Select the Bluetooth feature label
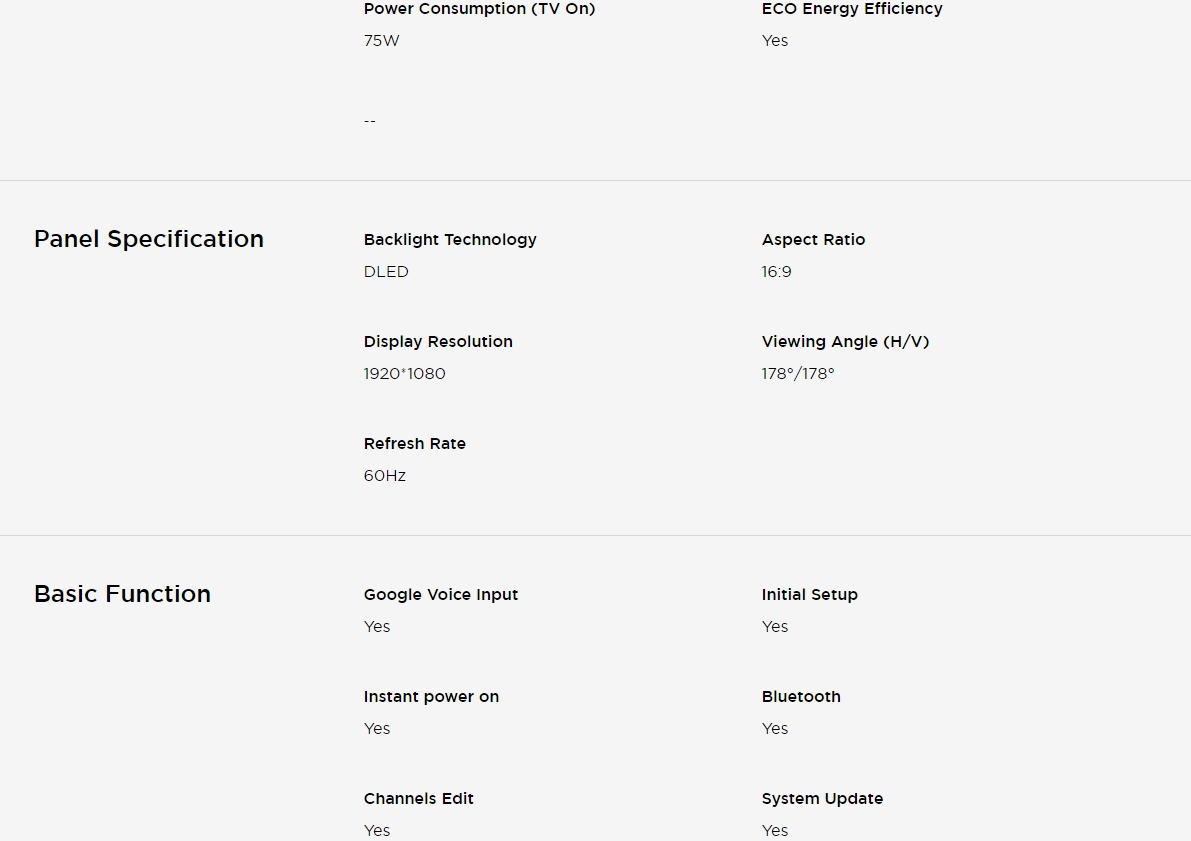This screenshot has height=841, width=1191. click(801, 697)
